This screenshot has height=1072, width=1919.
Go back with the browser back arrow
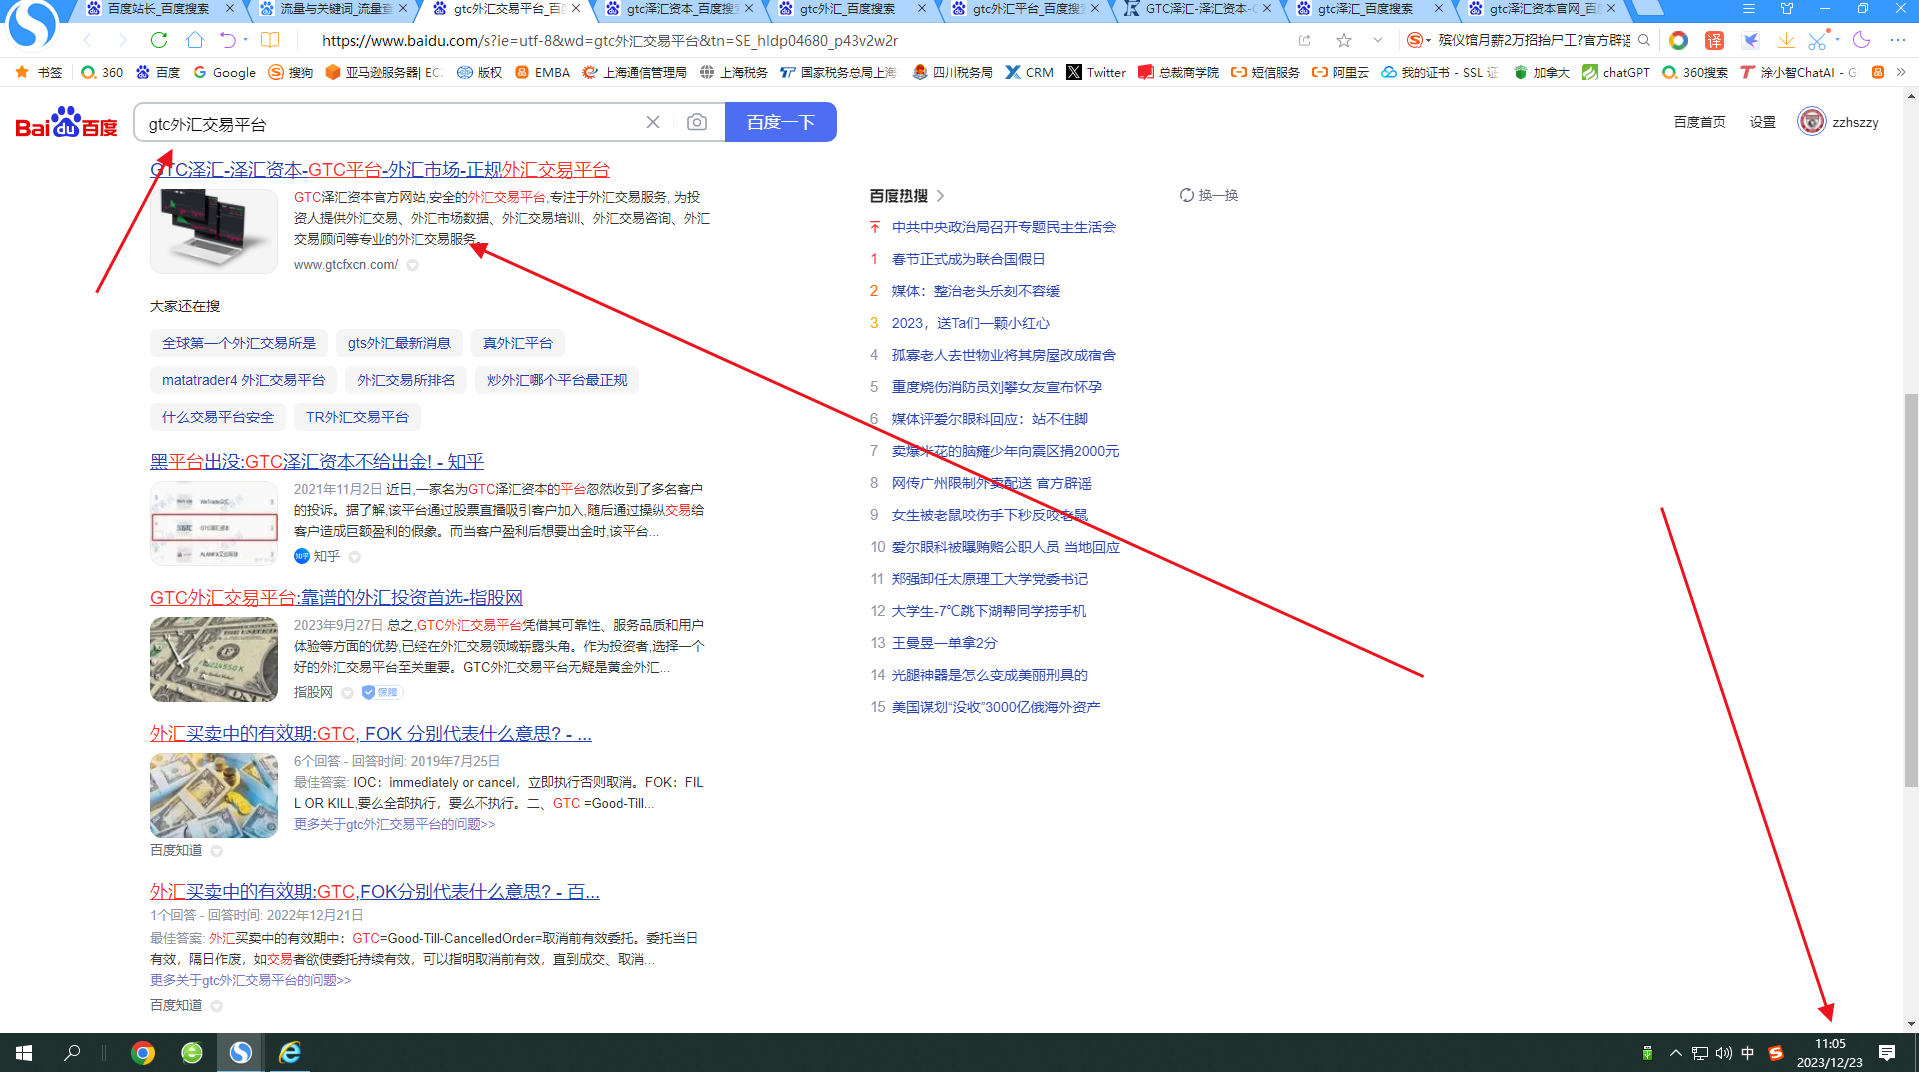point(88,40)
